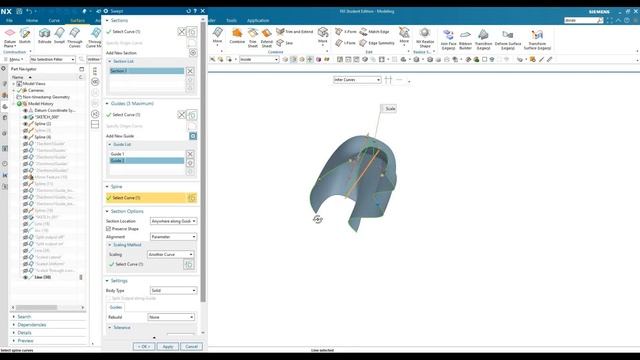Select the I-Form tool
This screenshot has width=640, height=360.
coord(345,42)
